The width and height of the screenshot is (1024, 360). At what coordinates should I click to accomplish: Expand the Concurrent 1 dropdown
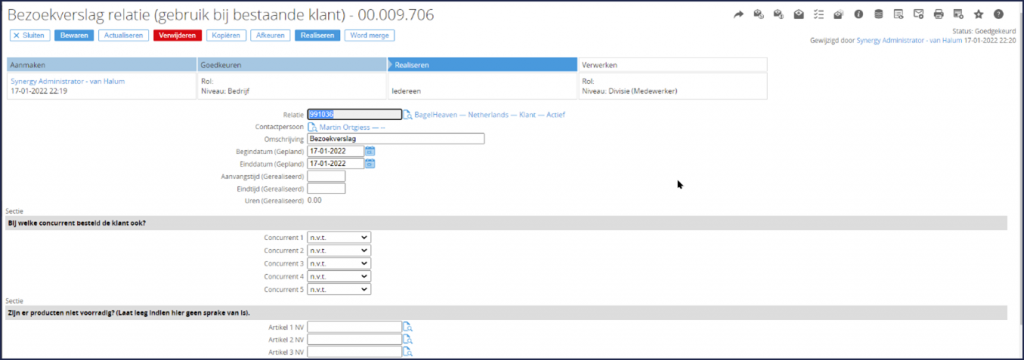point(339,237)
